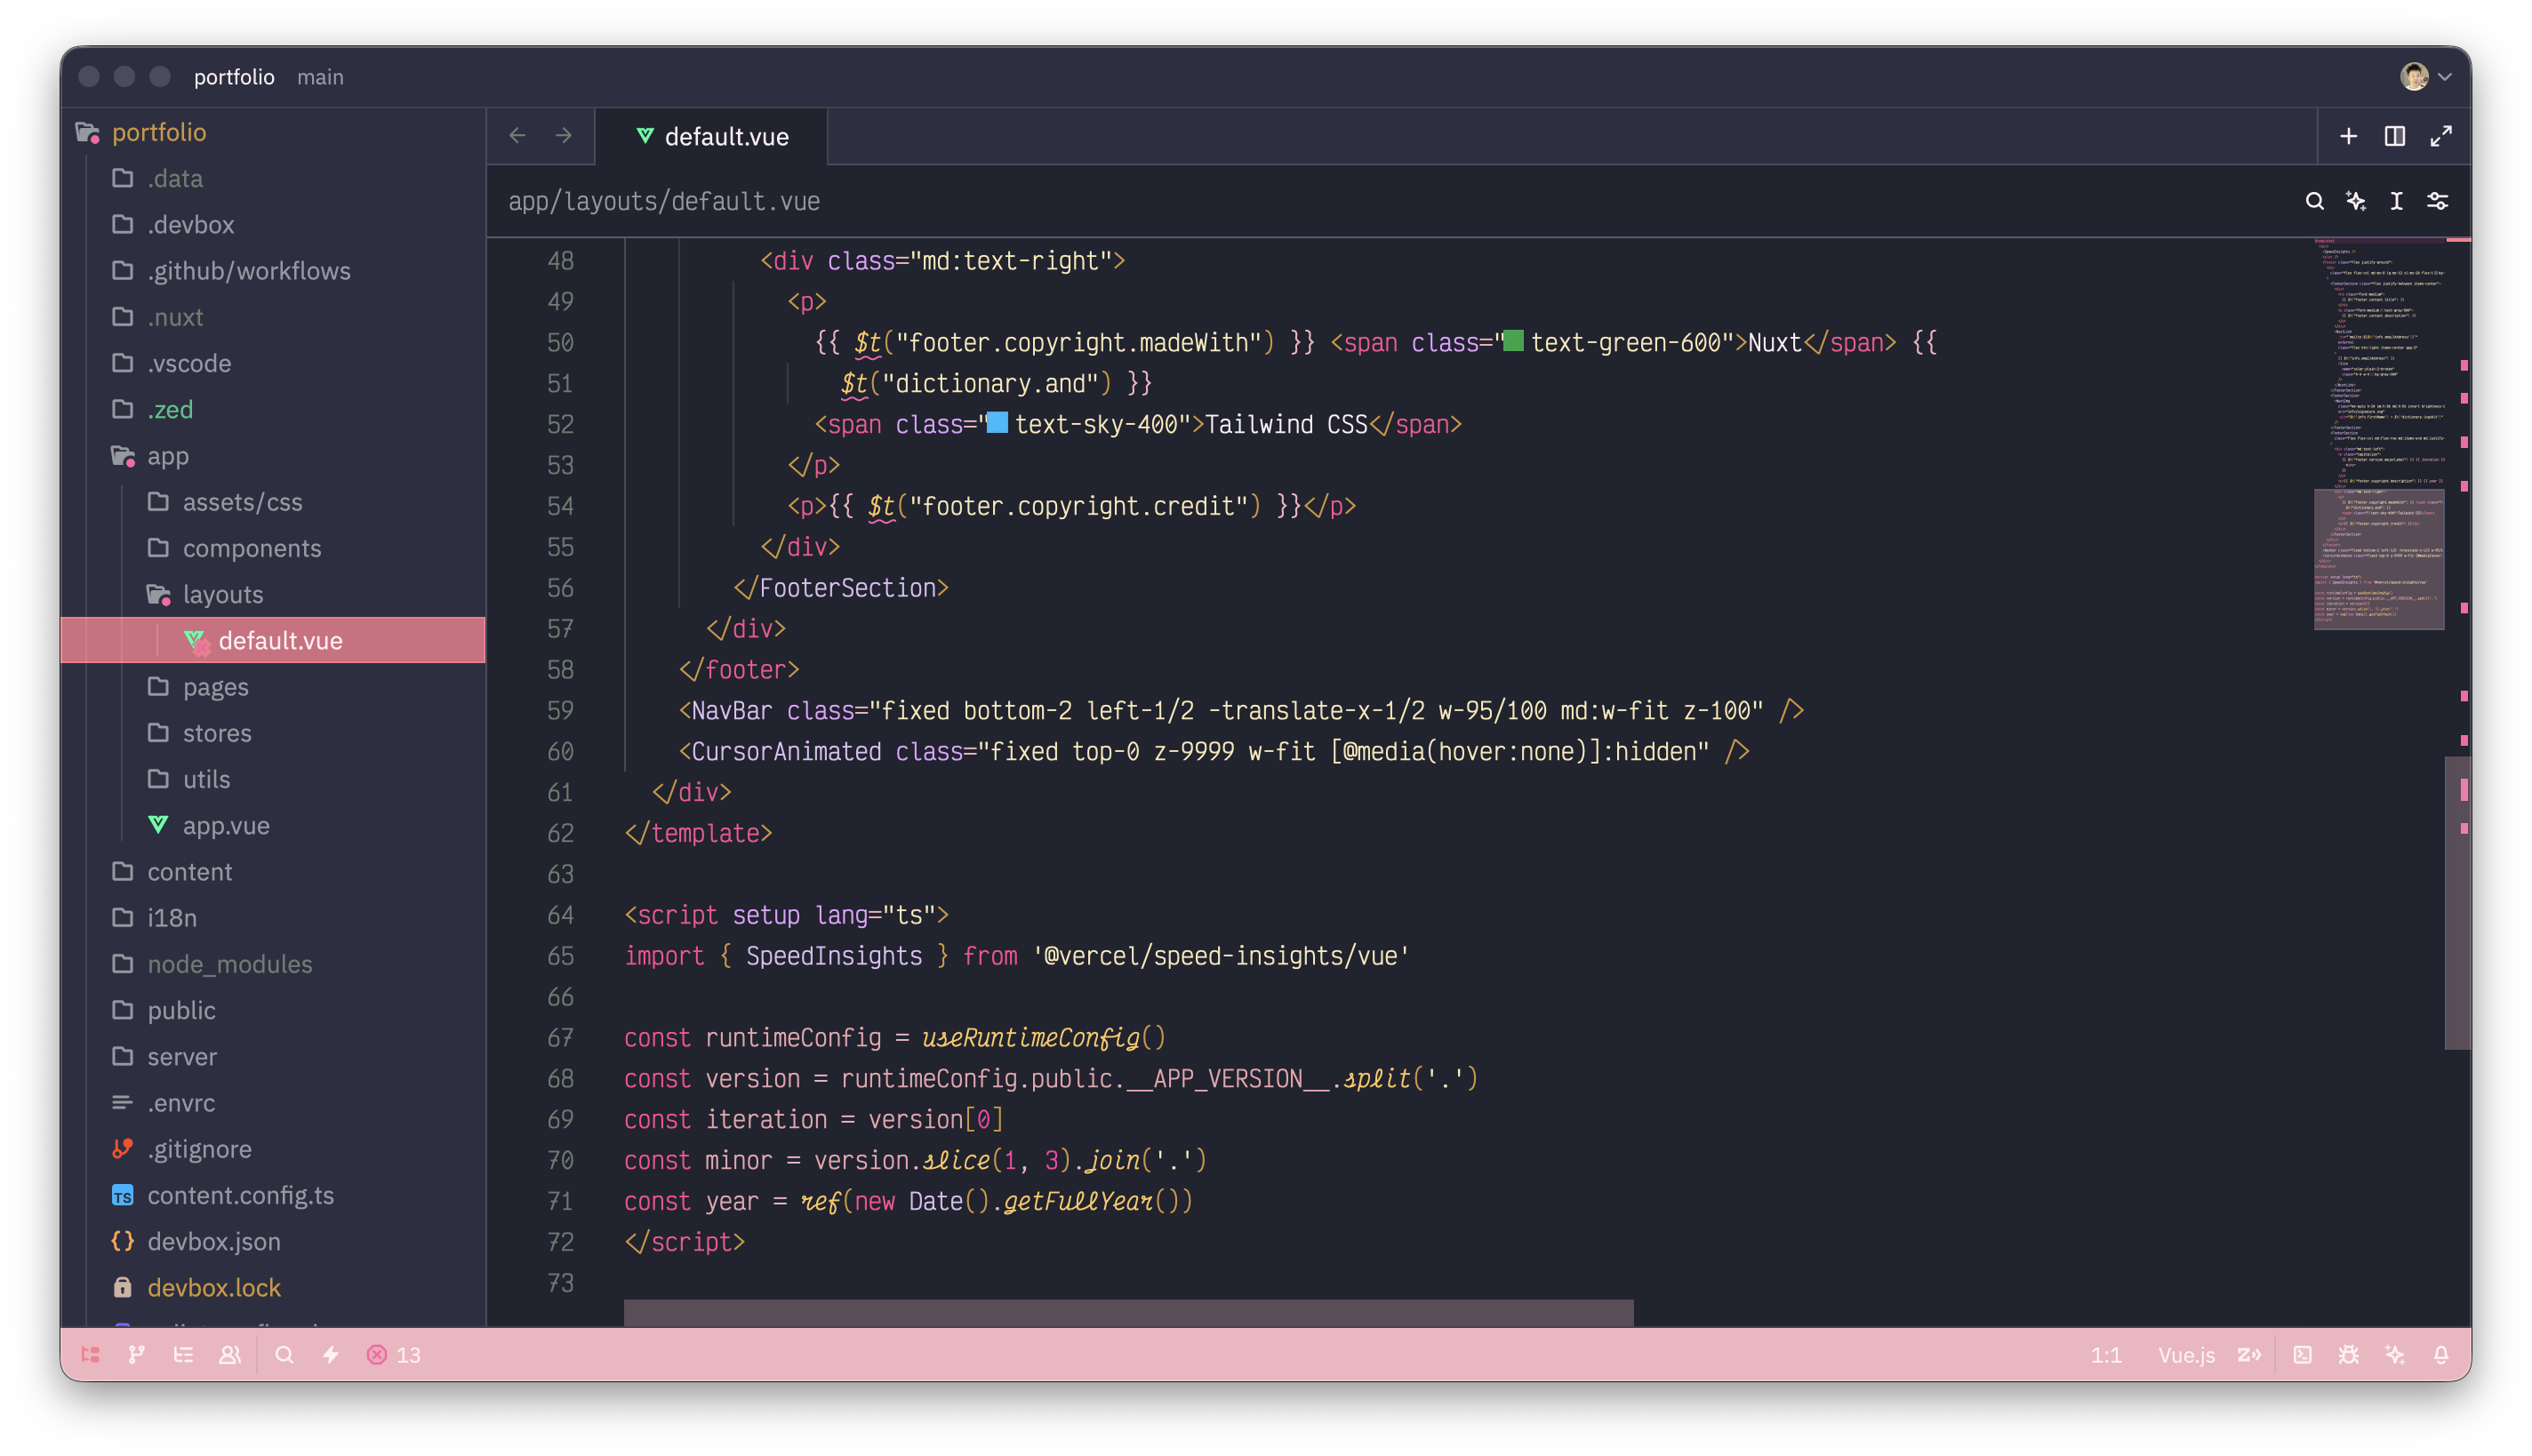Collapse the app folder

(273, 456)
